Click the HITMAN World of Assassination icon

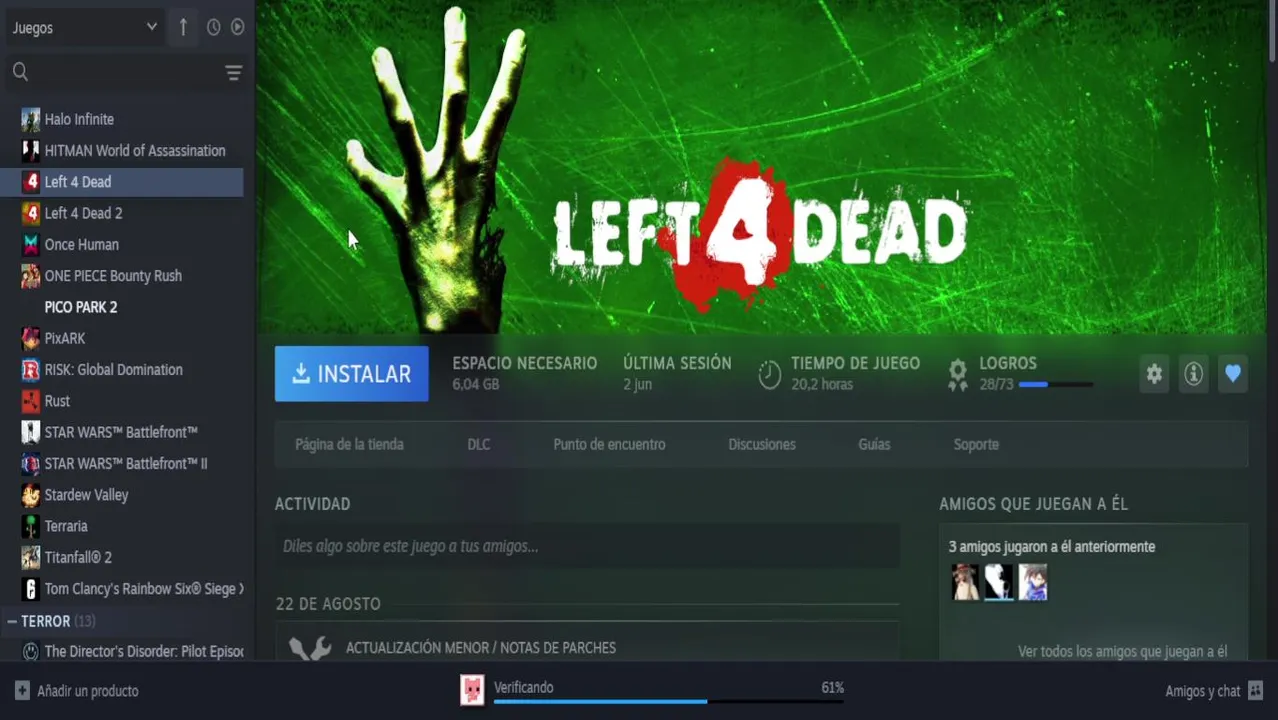click(31, 150)
